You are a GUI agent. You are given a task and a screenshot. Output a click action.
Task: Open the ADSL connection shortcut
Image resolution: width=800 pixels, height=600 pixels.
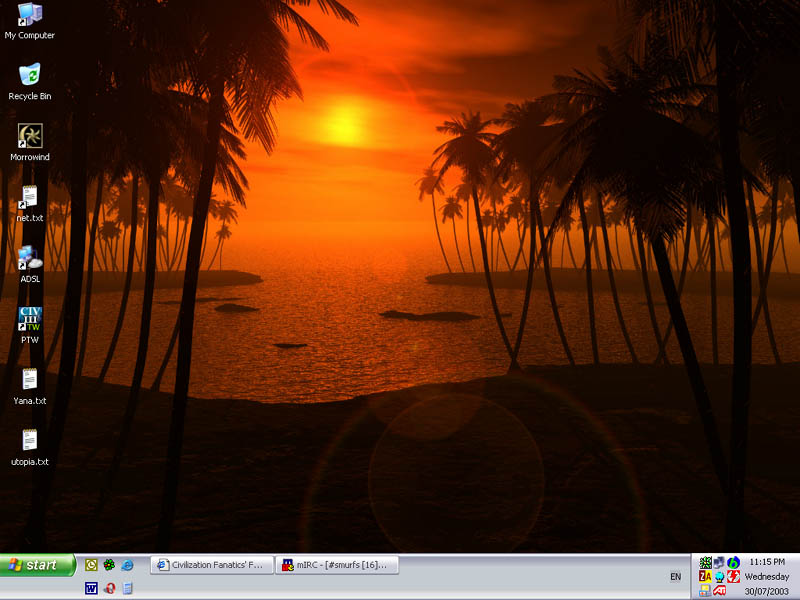click(30, 258)
